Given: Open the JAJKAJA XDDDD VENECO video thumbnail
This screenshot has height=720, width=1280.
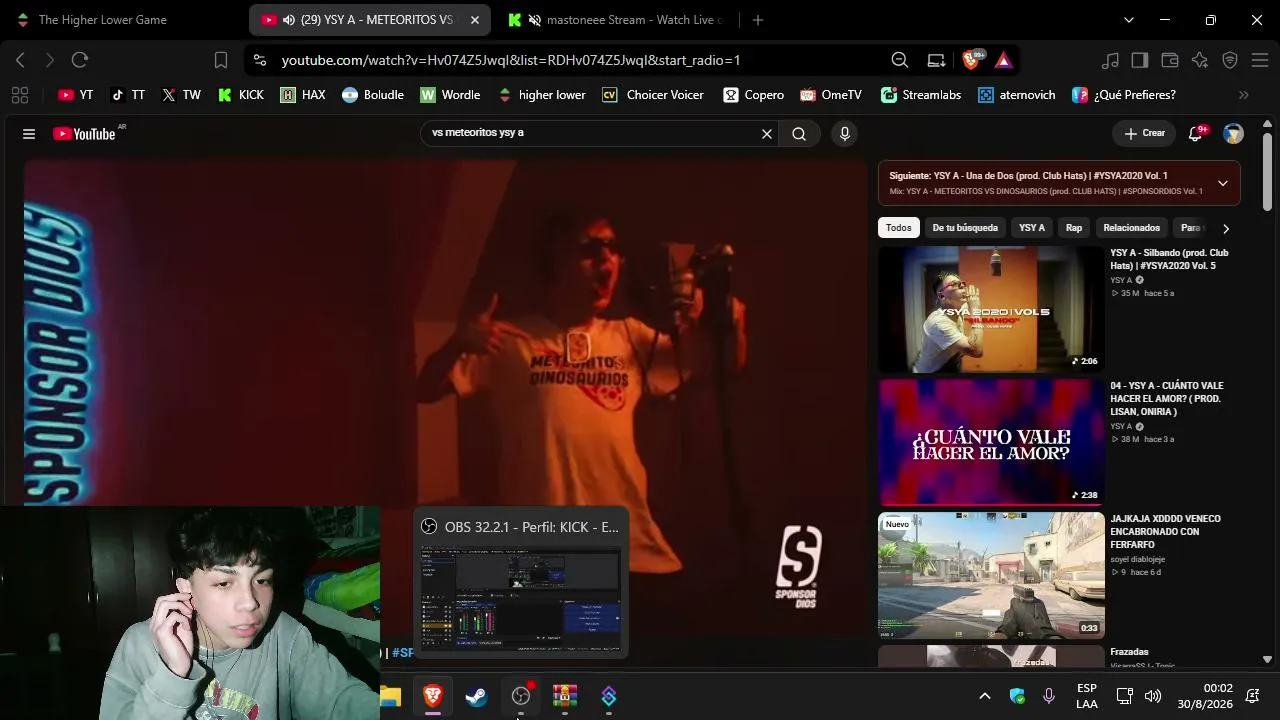Looking at the screenshot, I should pyautogui.click(x=991, y=575).
